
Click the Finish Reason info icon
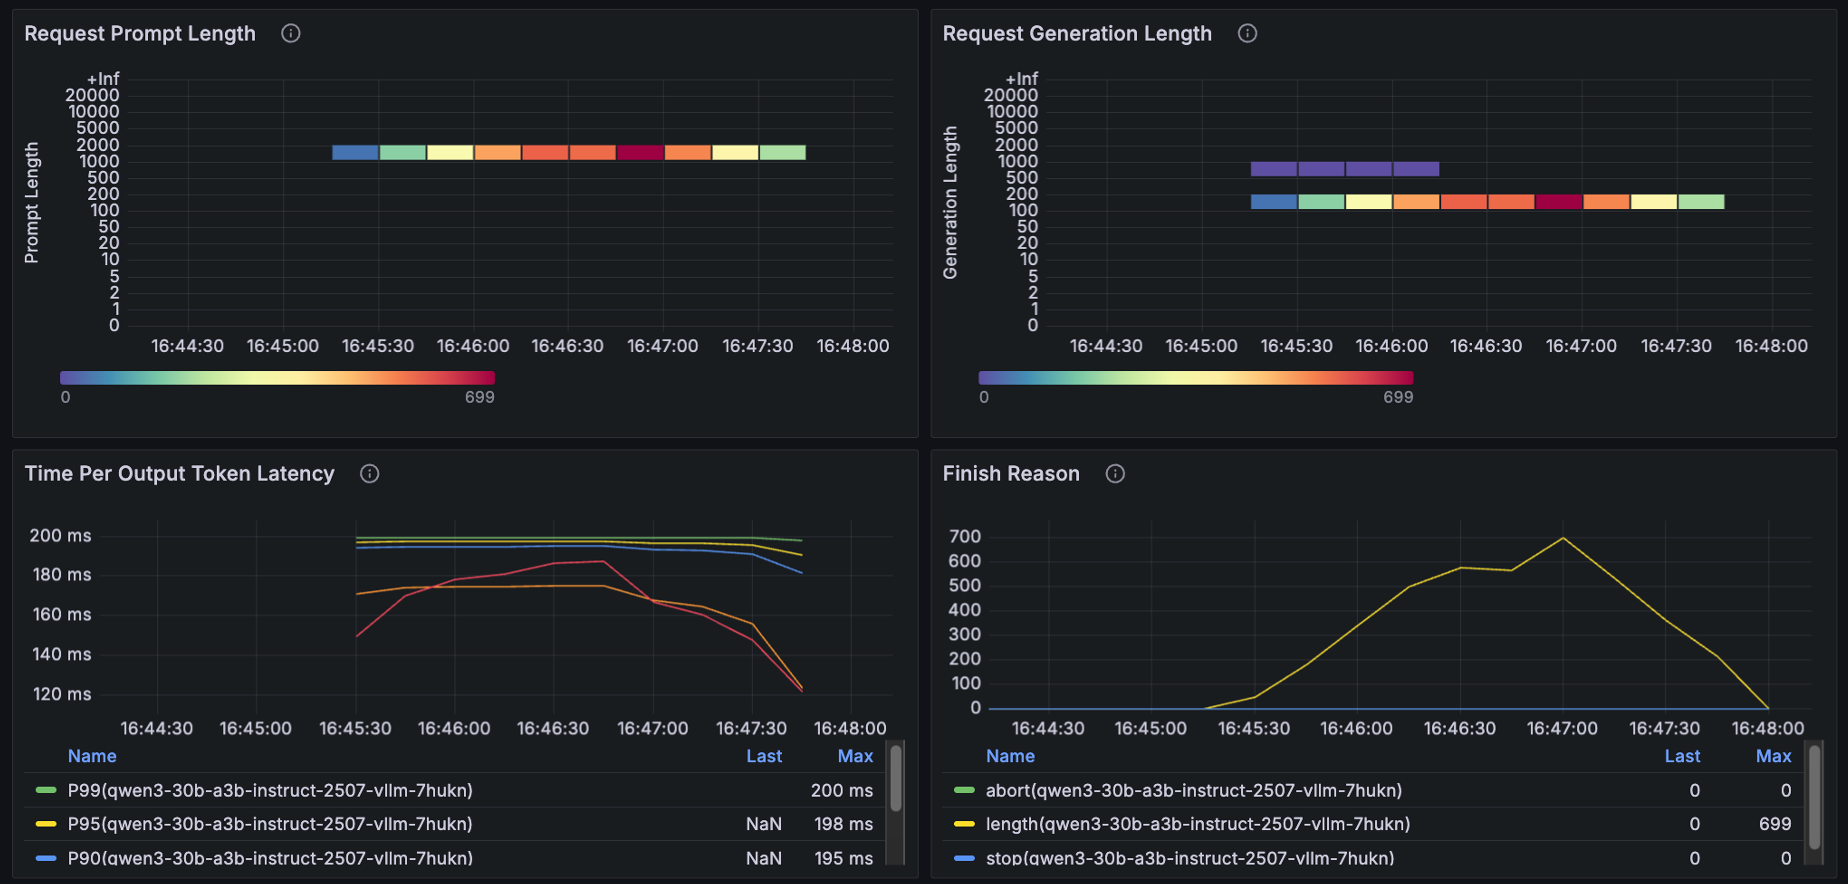(1115, 474)
